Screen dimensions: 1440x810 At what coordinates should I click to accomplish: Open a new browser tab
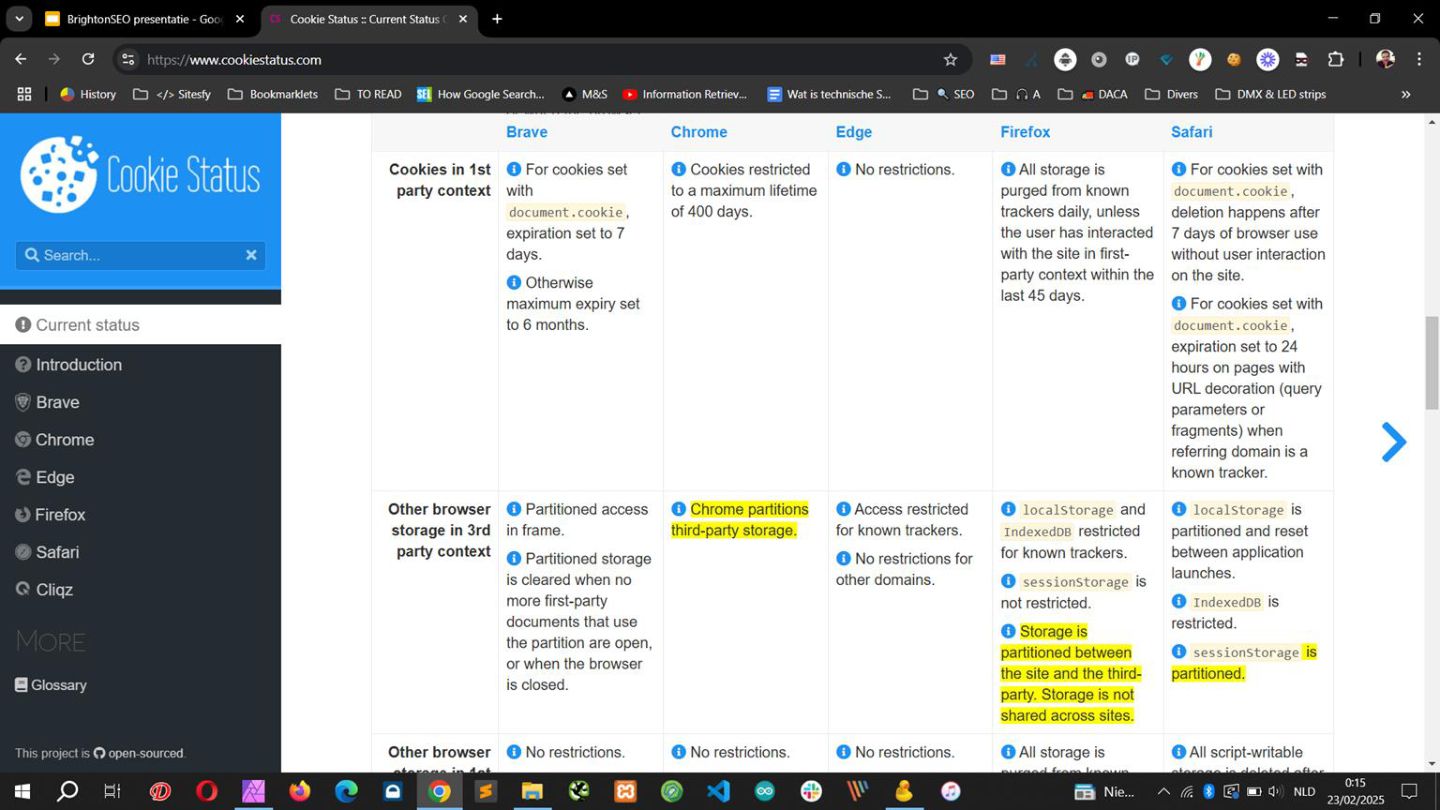(497, 19)
